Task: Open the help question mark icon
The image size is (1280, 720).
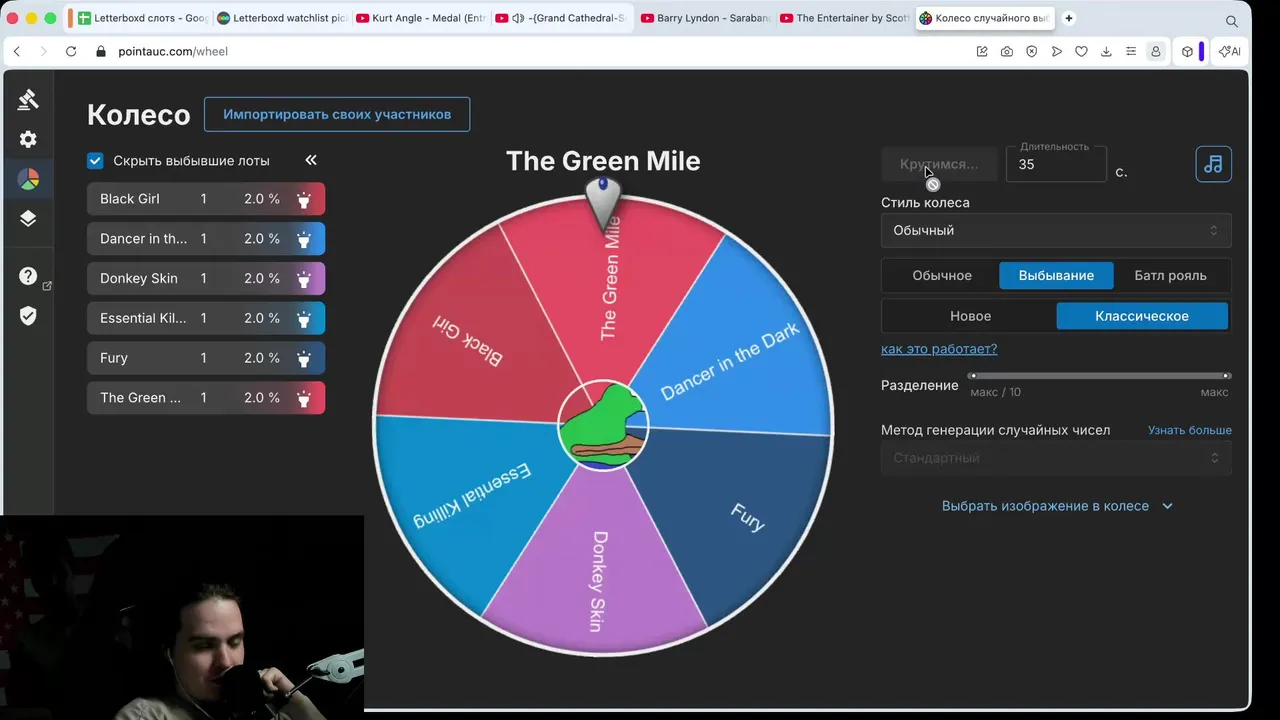Action: pos(28,276)
